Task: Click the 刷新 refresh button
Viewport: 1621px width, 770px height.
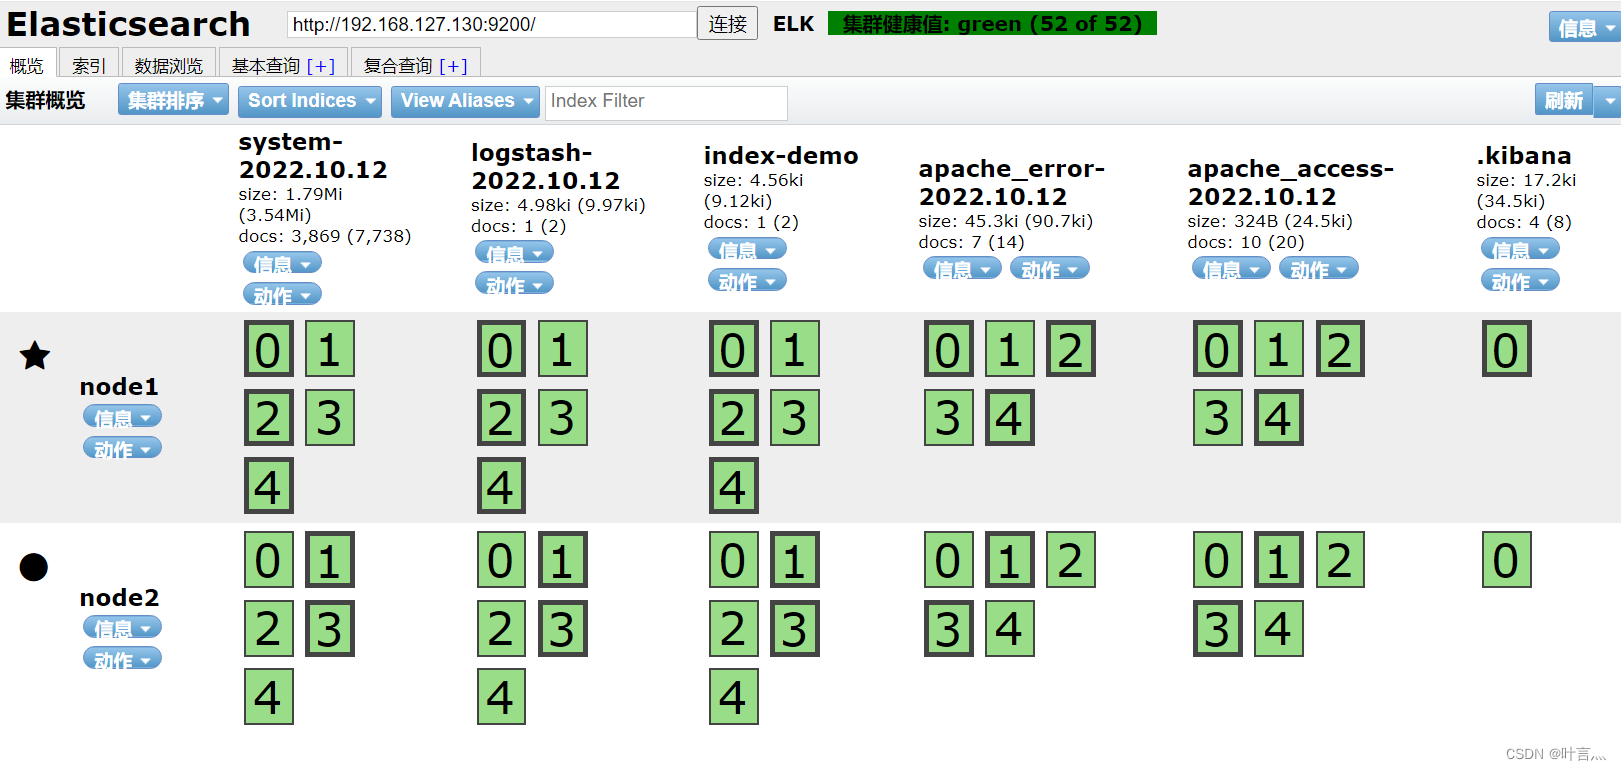Action: point(1564,100)
